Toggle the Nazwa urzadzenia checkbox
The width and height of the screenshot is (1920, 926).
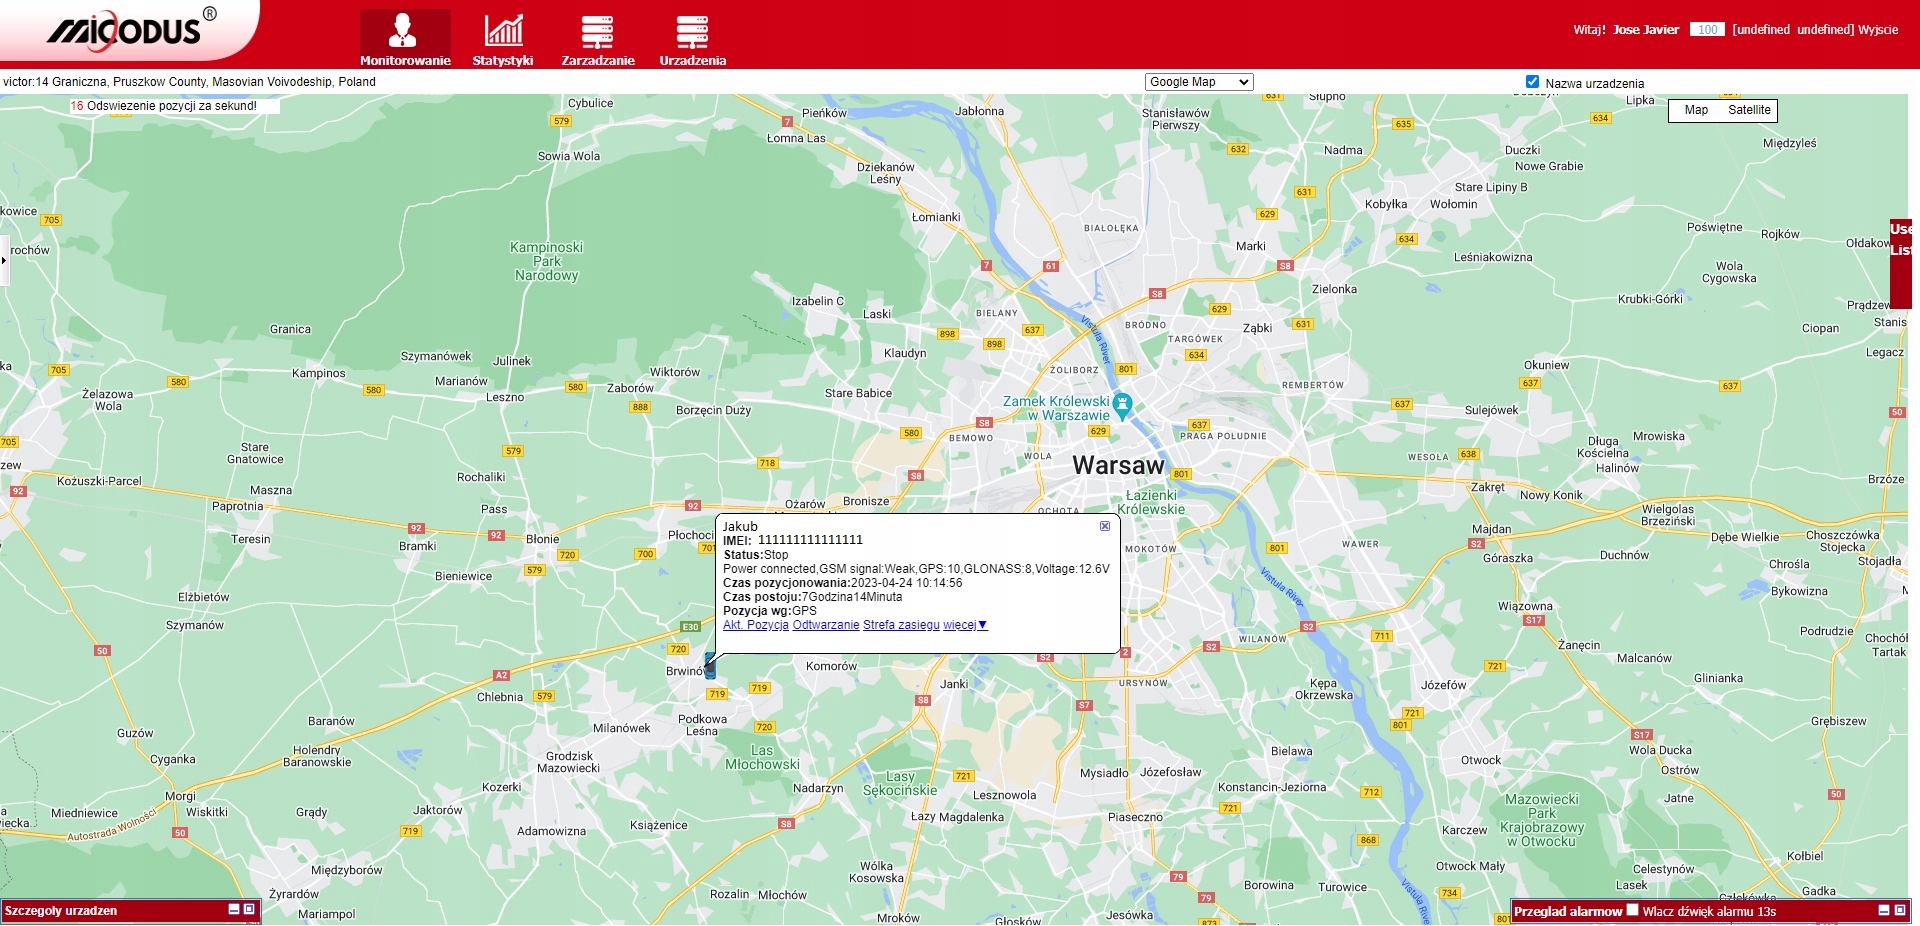(1532, 82)
